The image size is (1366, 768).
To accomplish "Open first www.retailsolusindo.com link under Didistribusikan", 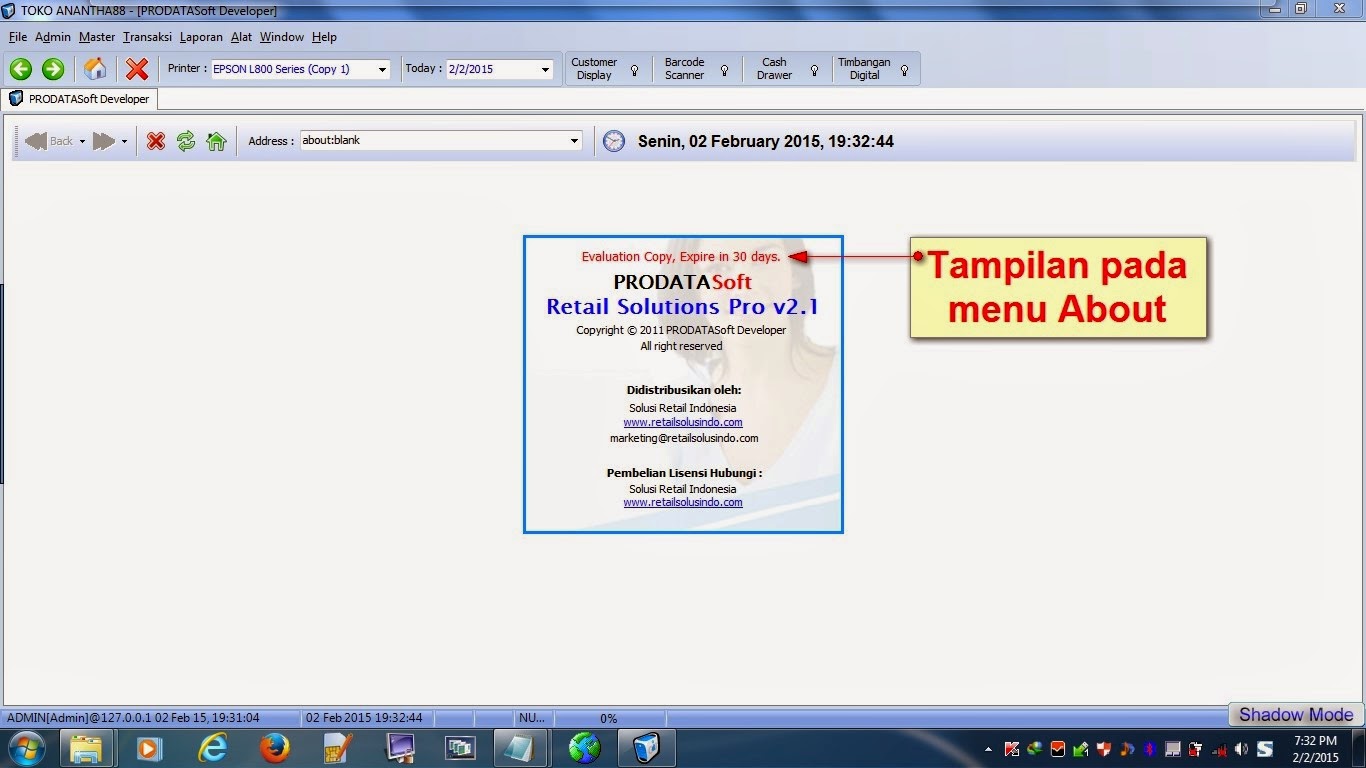I will click(x=683, y=422).
